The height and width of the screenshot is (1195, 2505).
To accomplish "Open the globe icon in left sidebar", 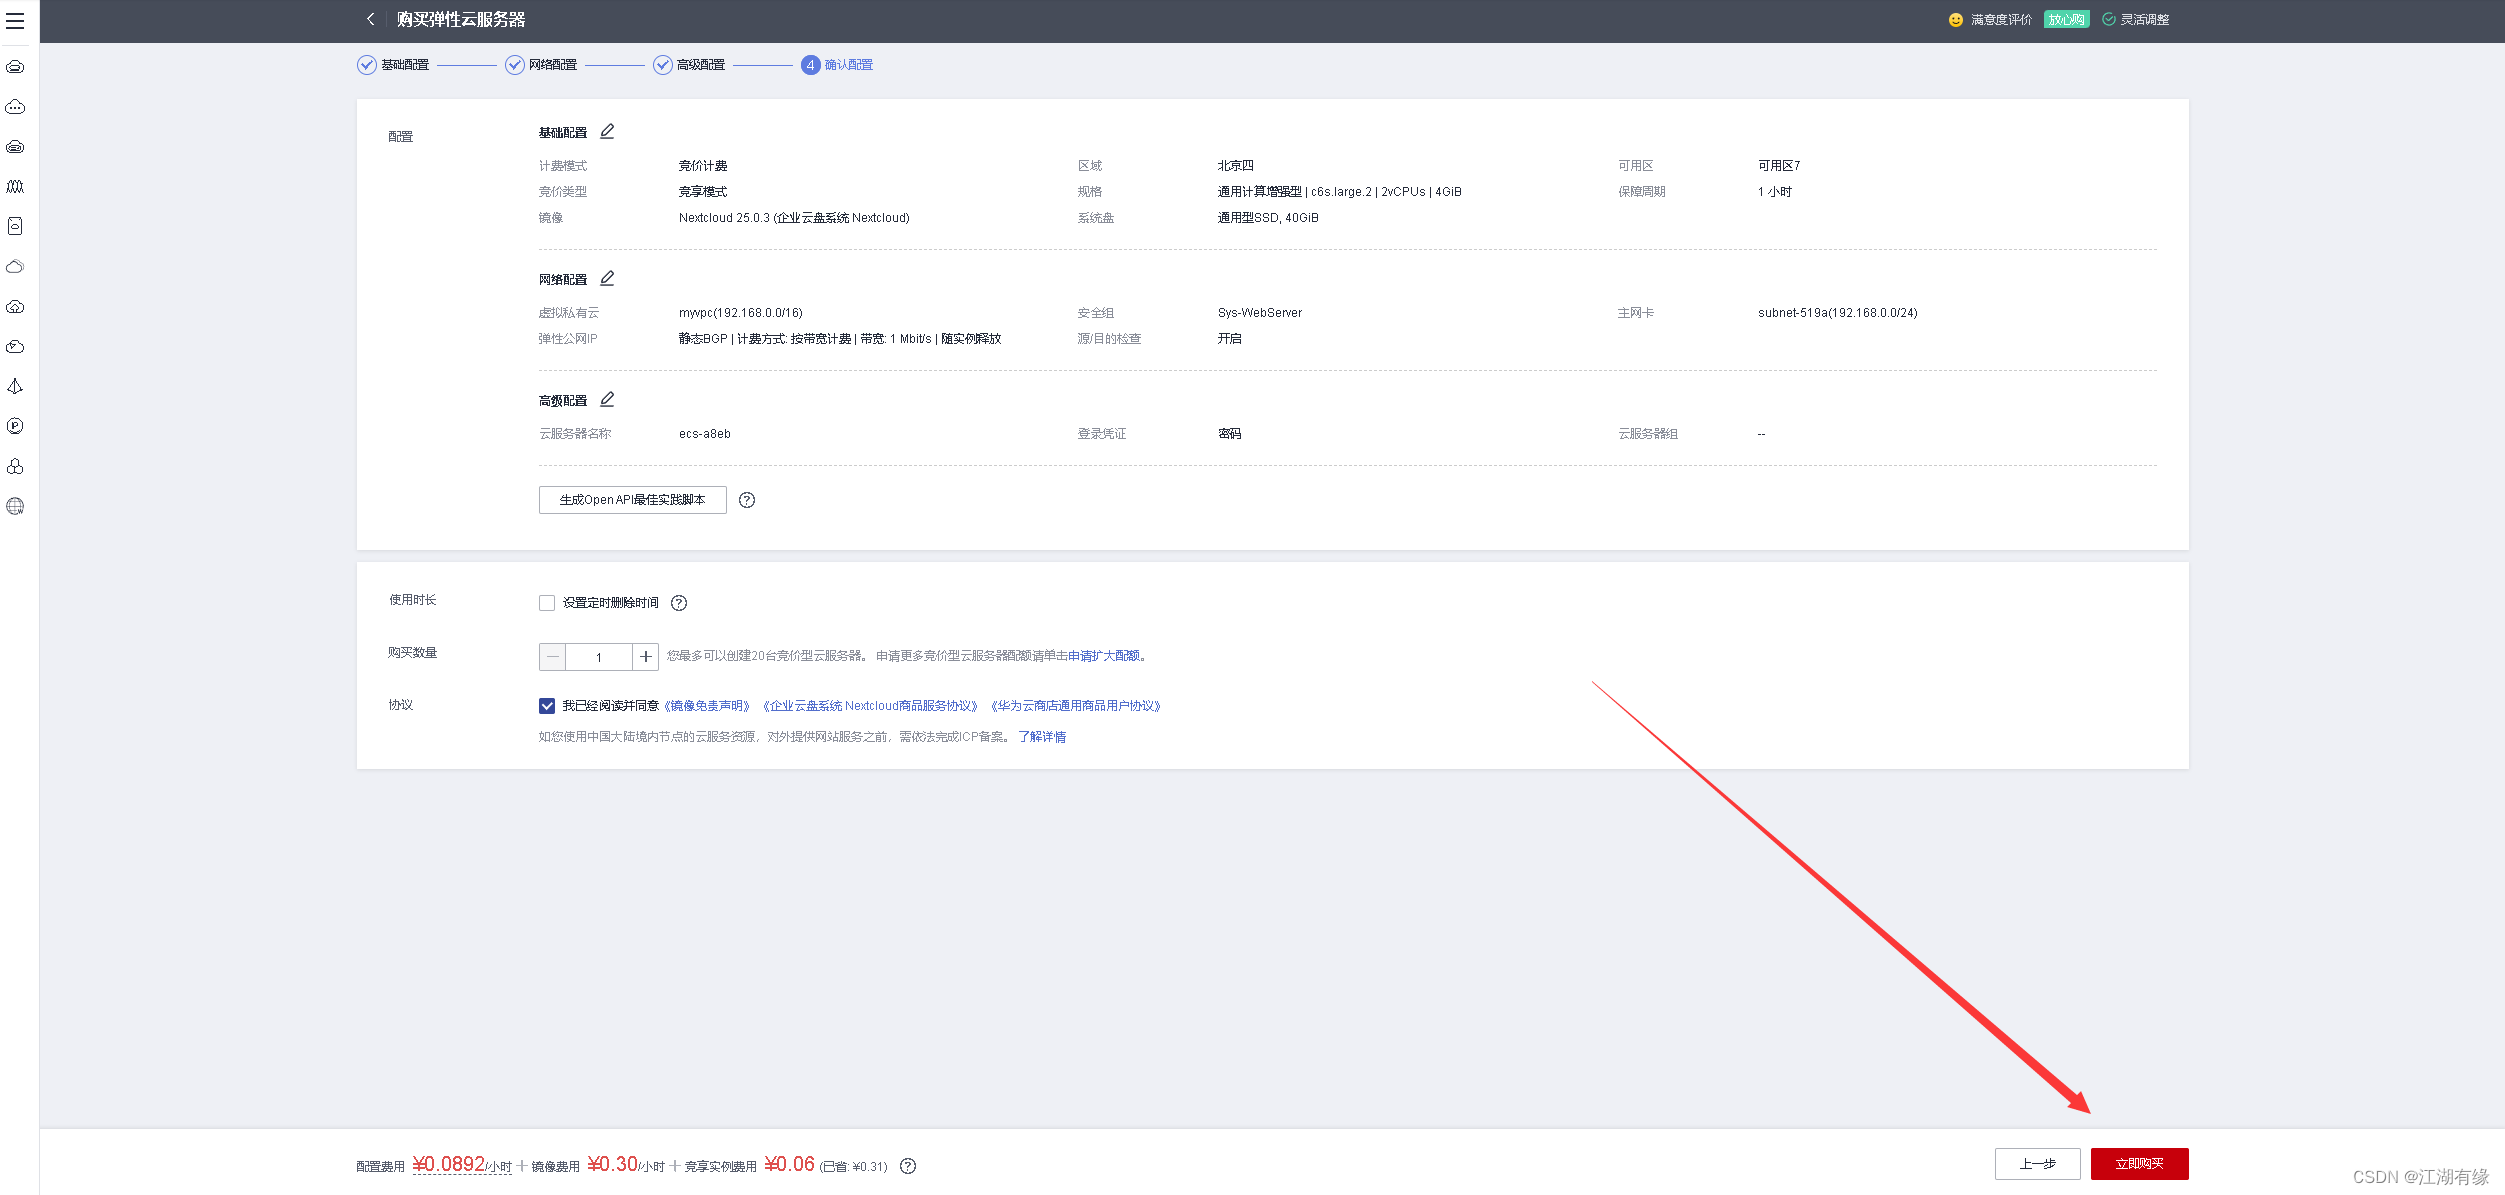I will 15,506.
